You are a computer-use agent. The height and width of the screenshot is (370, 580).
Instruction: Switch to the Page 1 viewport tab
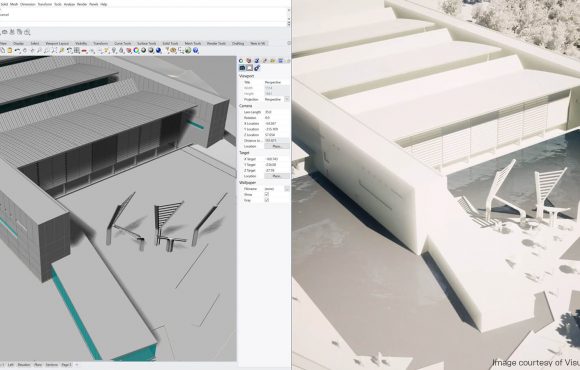[66, 365]
